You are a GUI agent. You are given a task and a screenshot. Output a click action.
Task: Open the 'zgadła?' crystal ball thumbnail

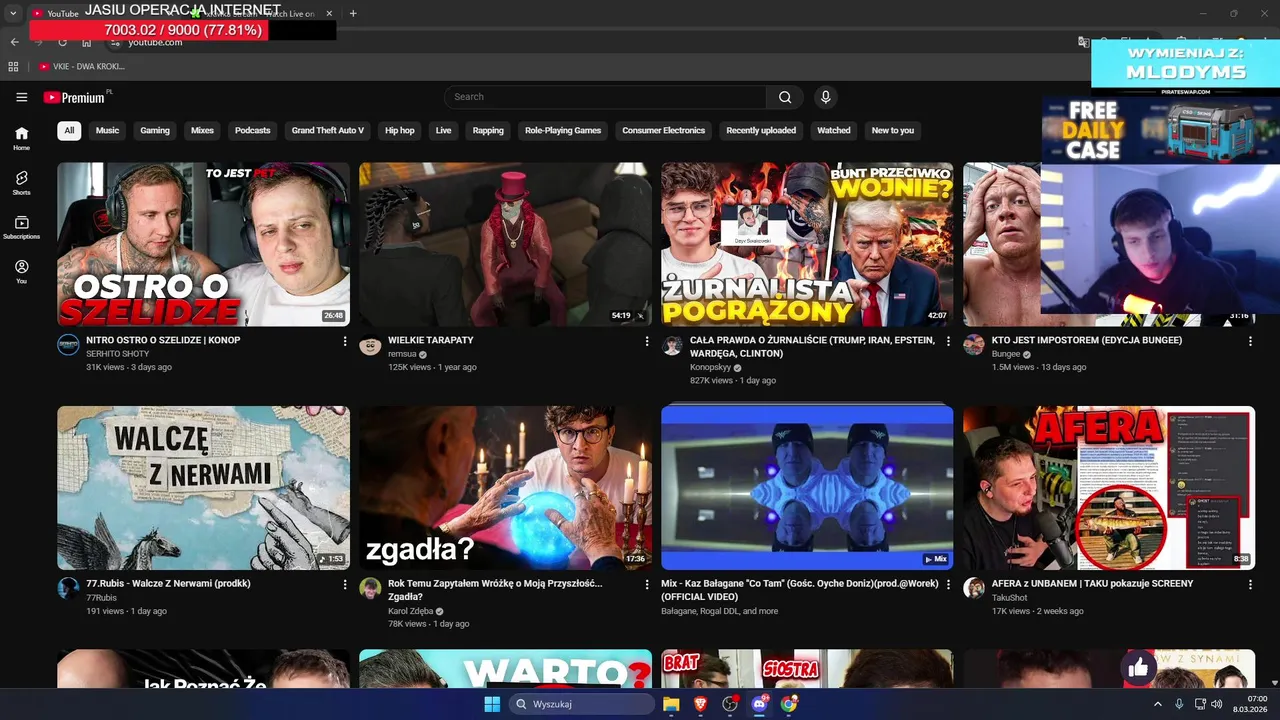(505, 488)
